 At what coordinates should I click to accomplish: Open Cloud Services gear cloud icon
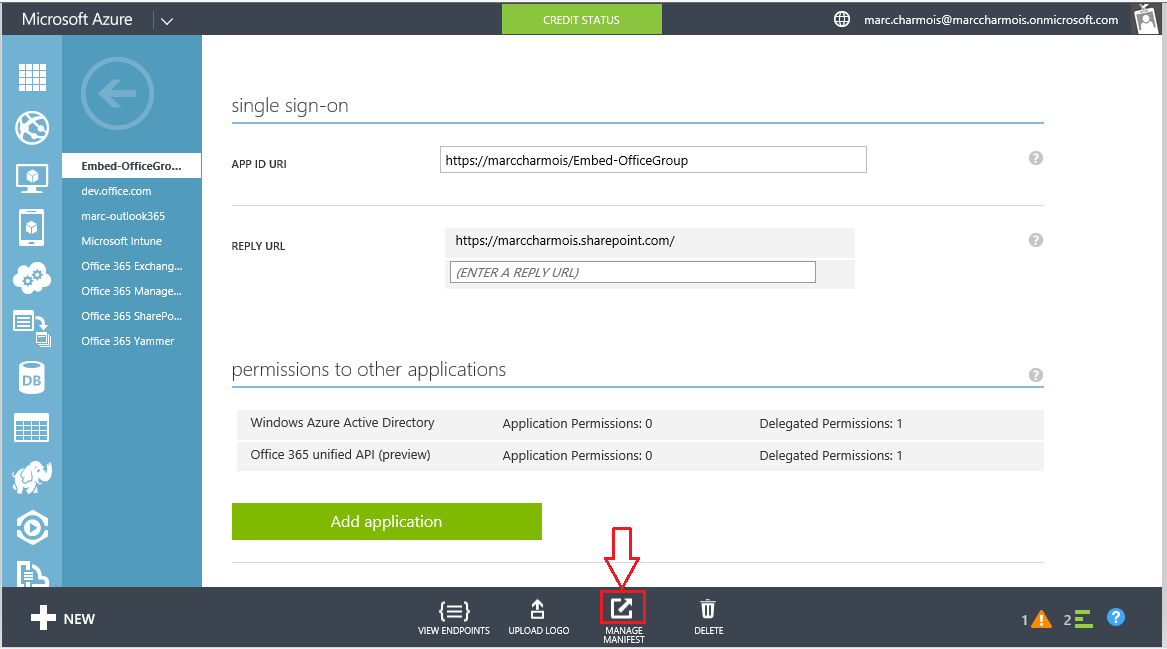coord(32,278)
